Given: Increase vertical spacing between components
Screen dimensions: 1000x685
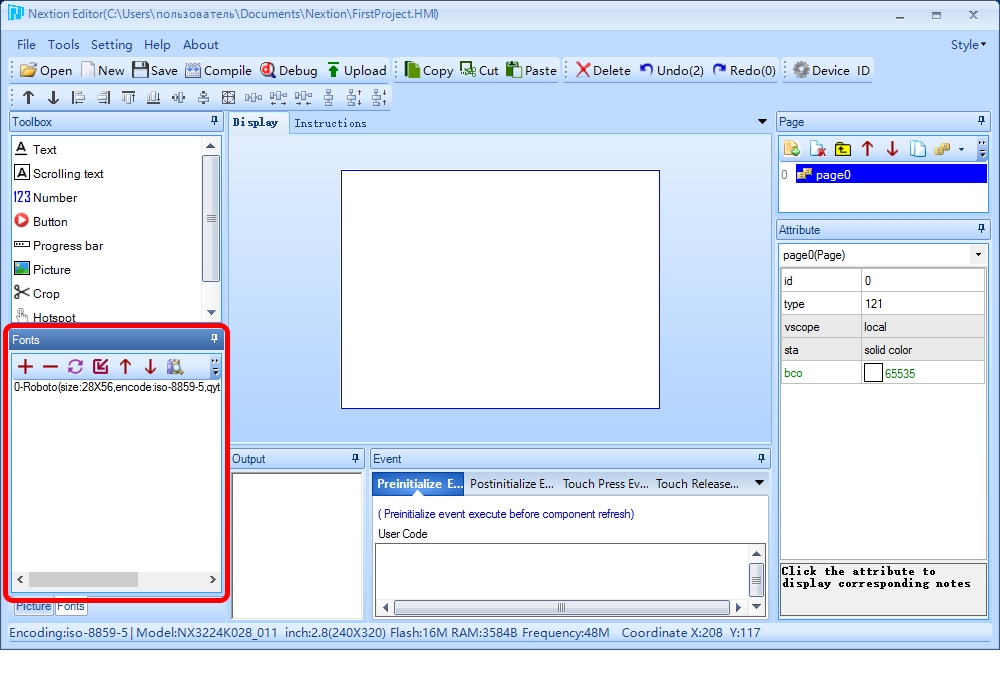Looking at the screenshot, I should pos(354,98).
